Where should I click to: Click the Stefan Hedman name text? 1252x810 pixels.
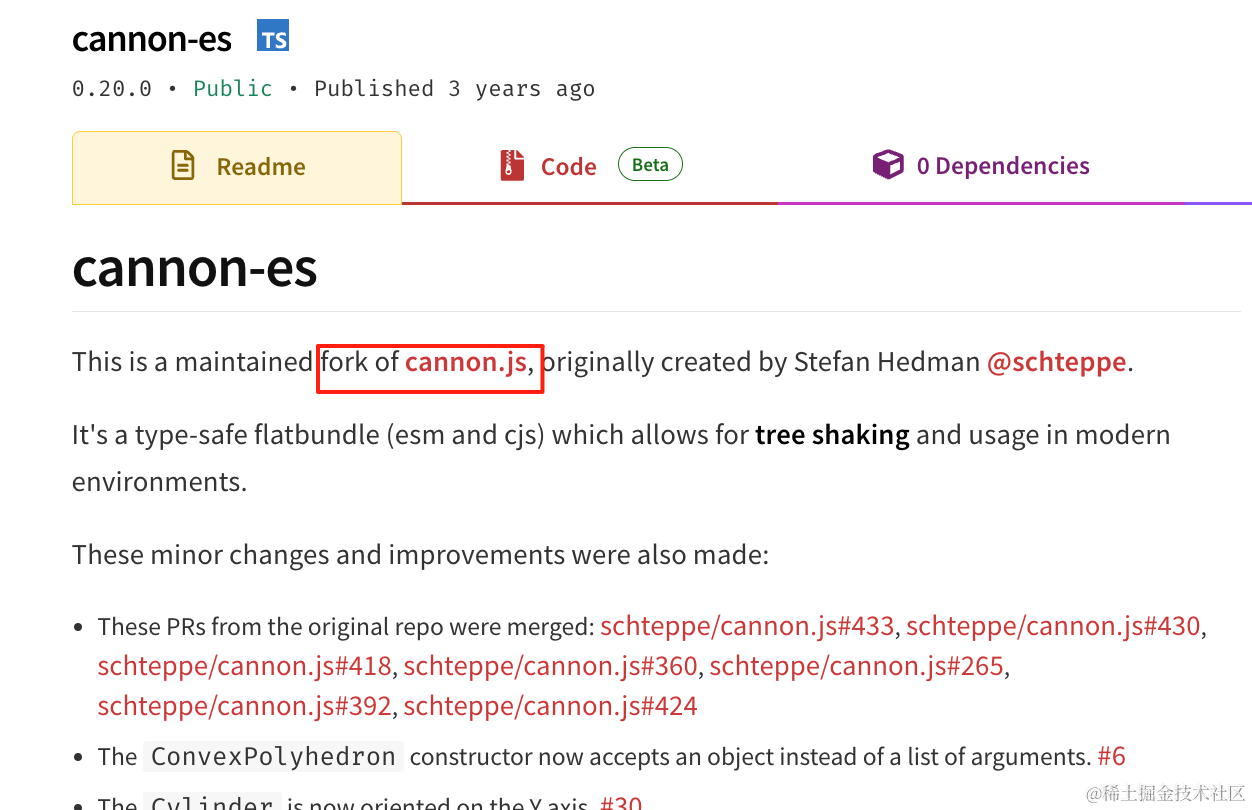[x=887, y=361]
